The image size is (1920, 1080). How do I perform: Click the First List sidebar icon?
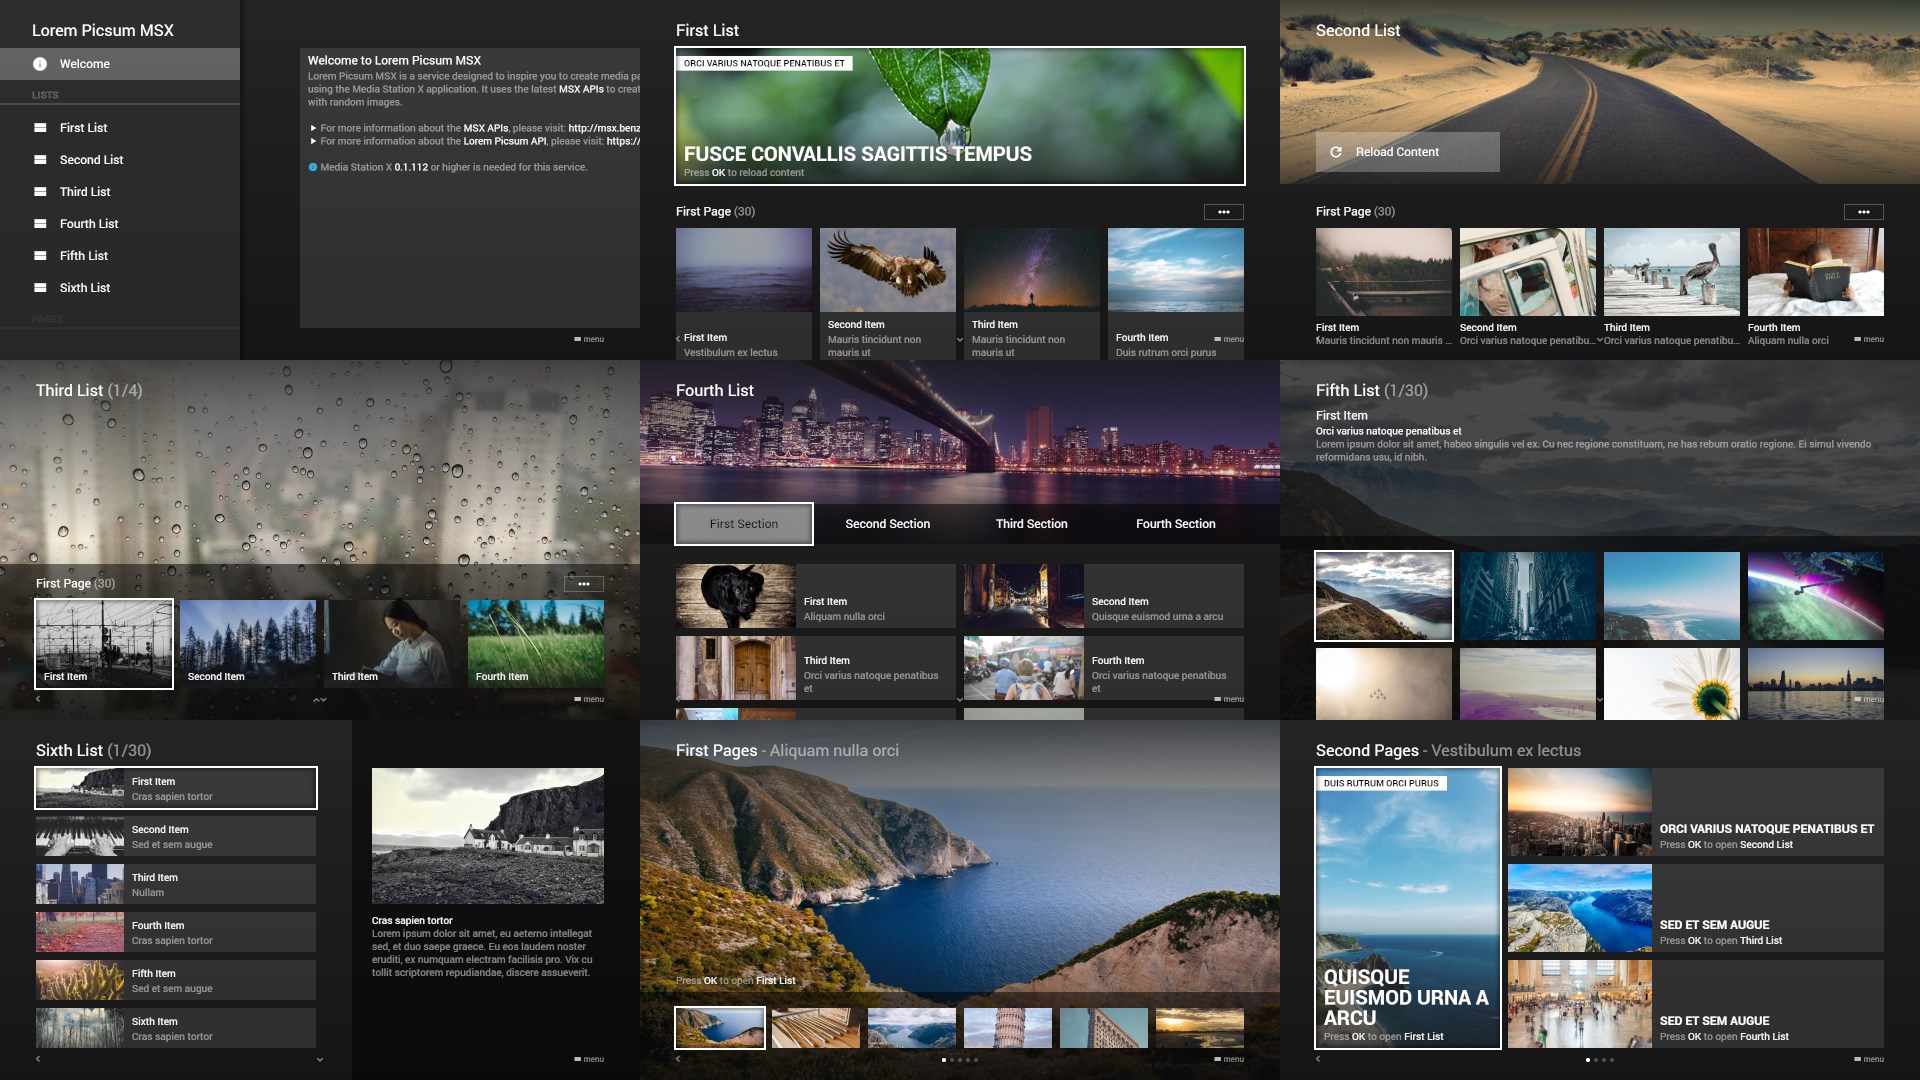tap(40, 128)
